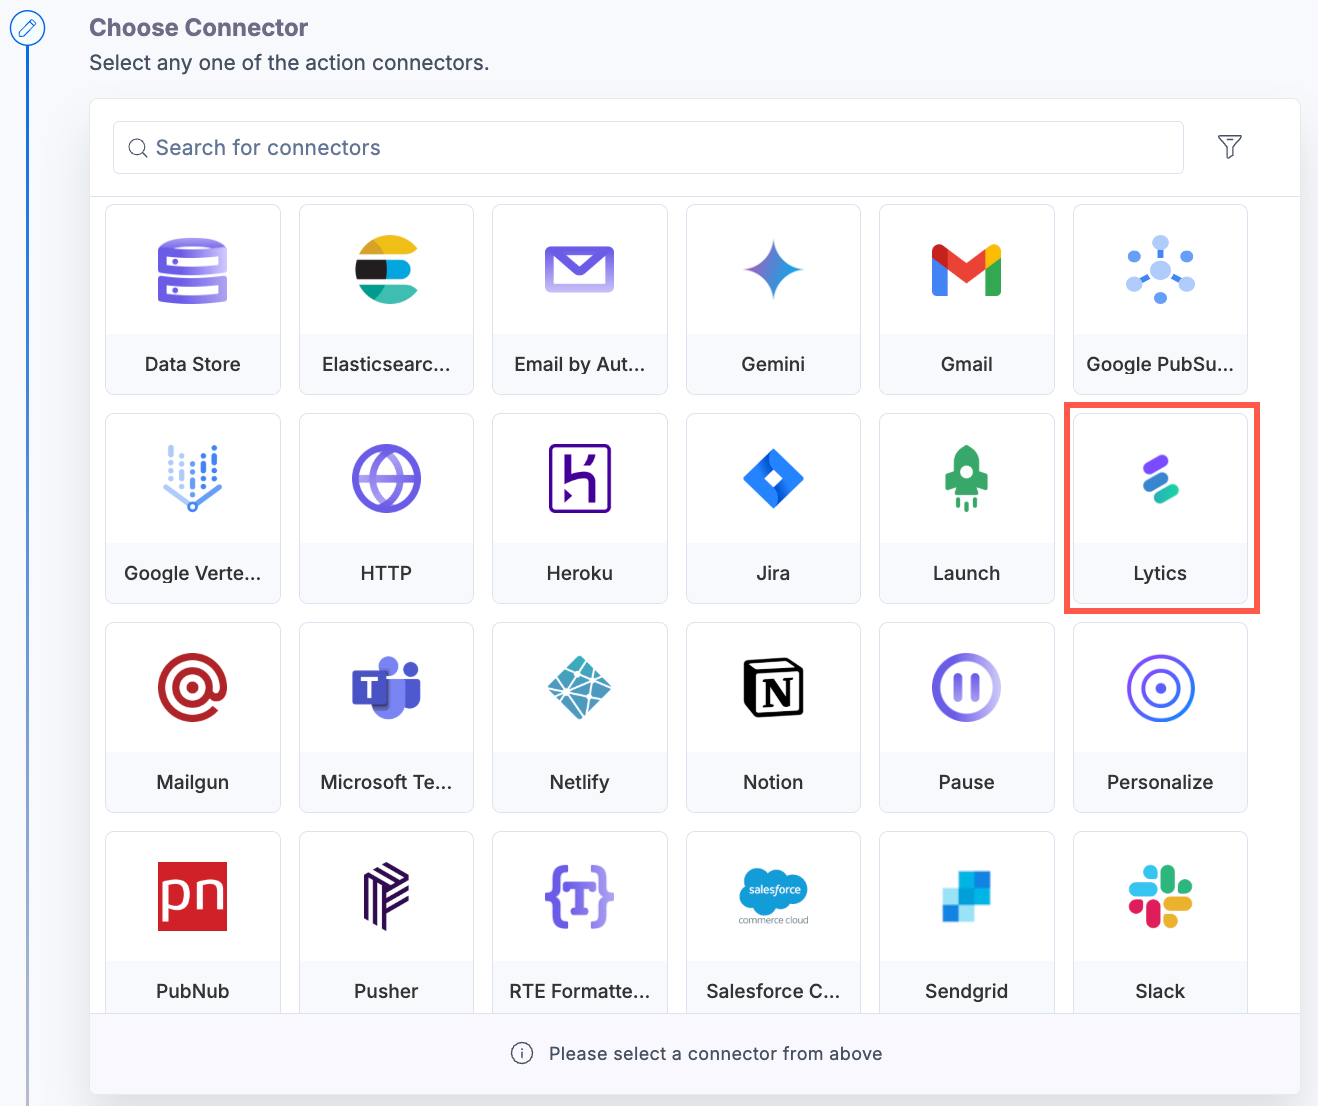This screenshot has width=1318, height=1106.
Task: Pick the Sendgrid connector icon
Action: 967,897
